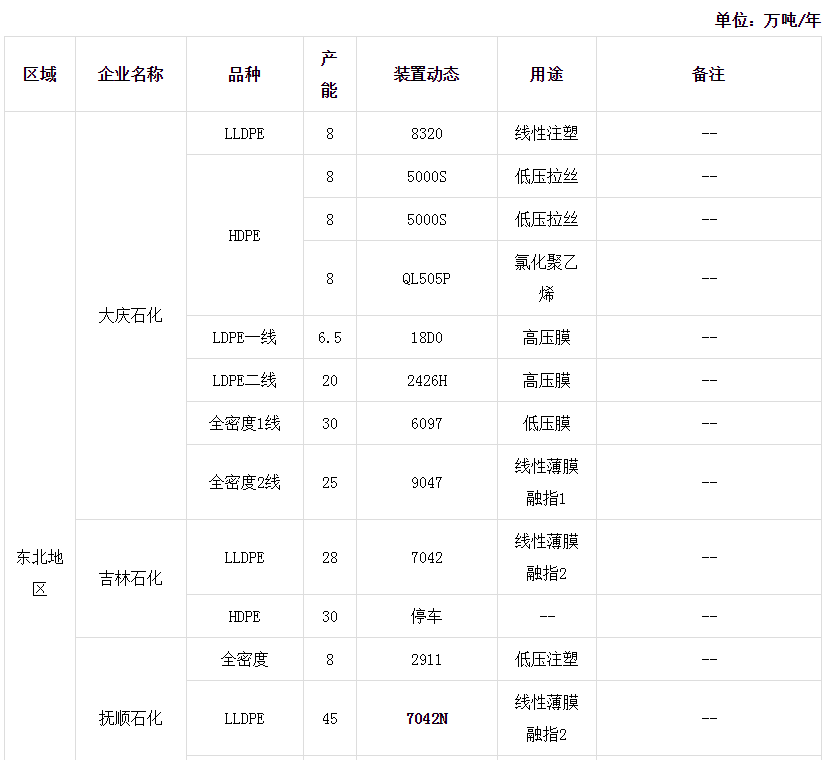Screen dimensions: 824x760
Task: Click the 6097 grade cell
Action: click(427, 424)
